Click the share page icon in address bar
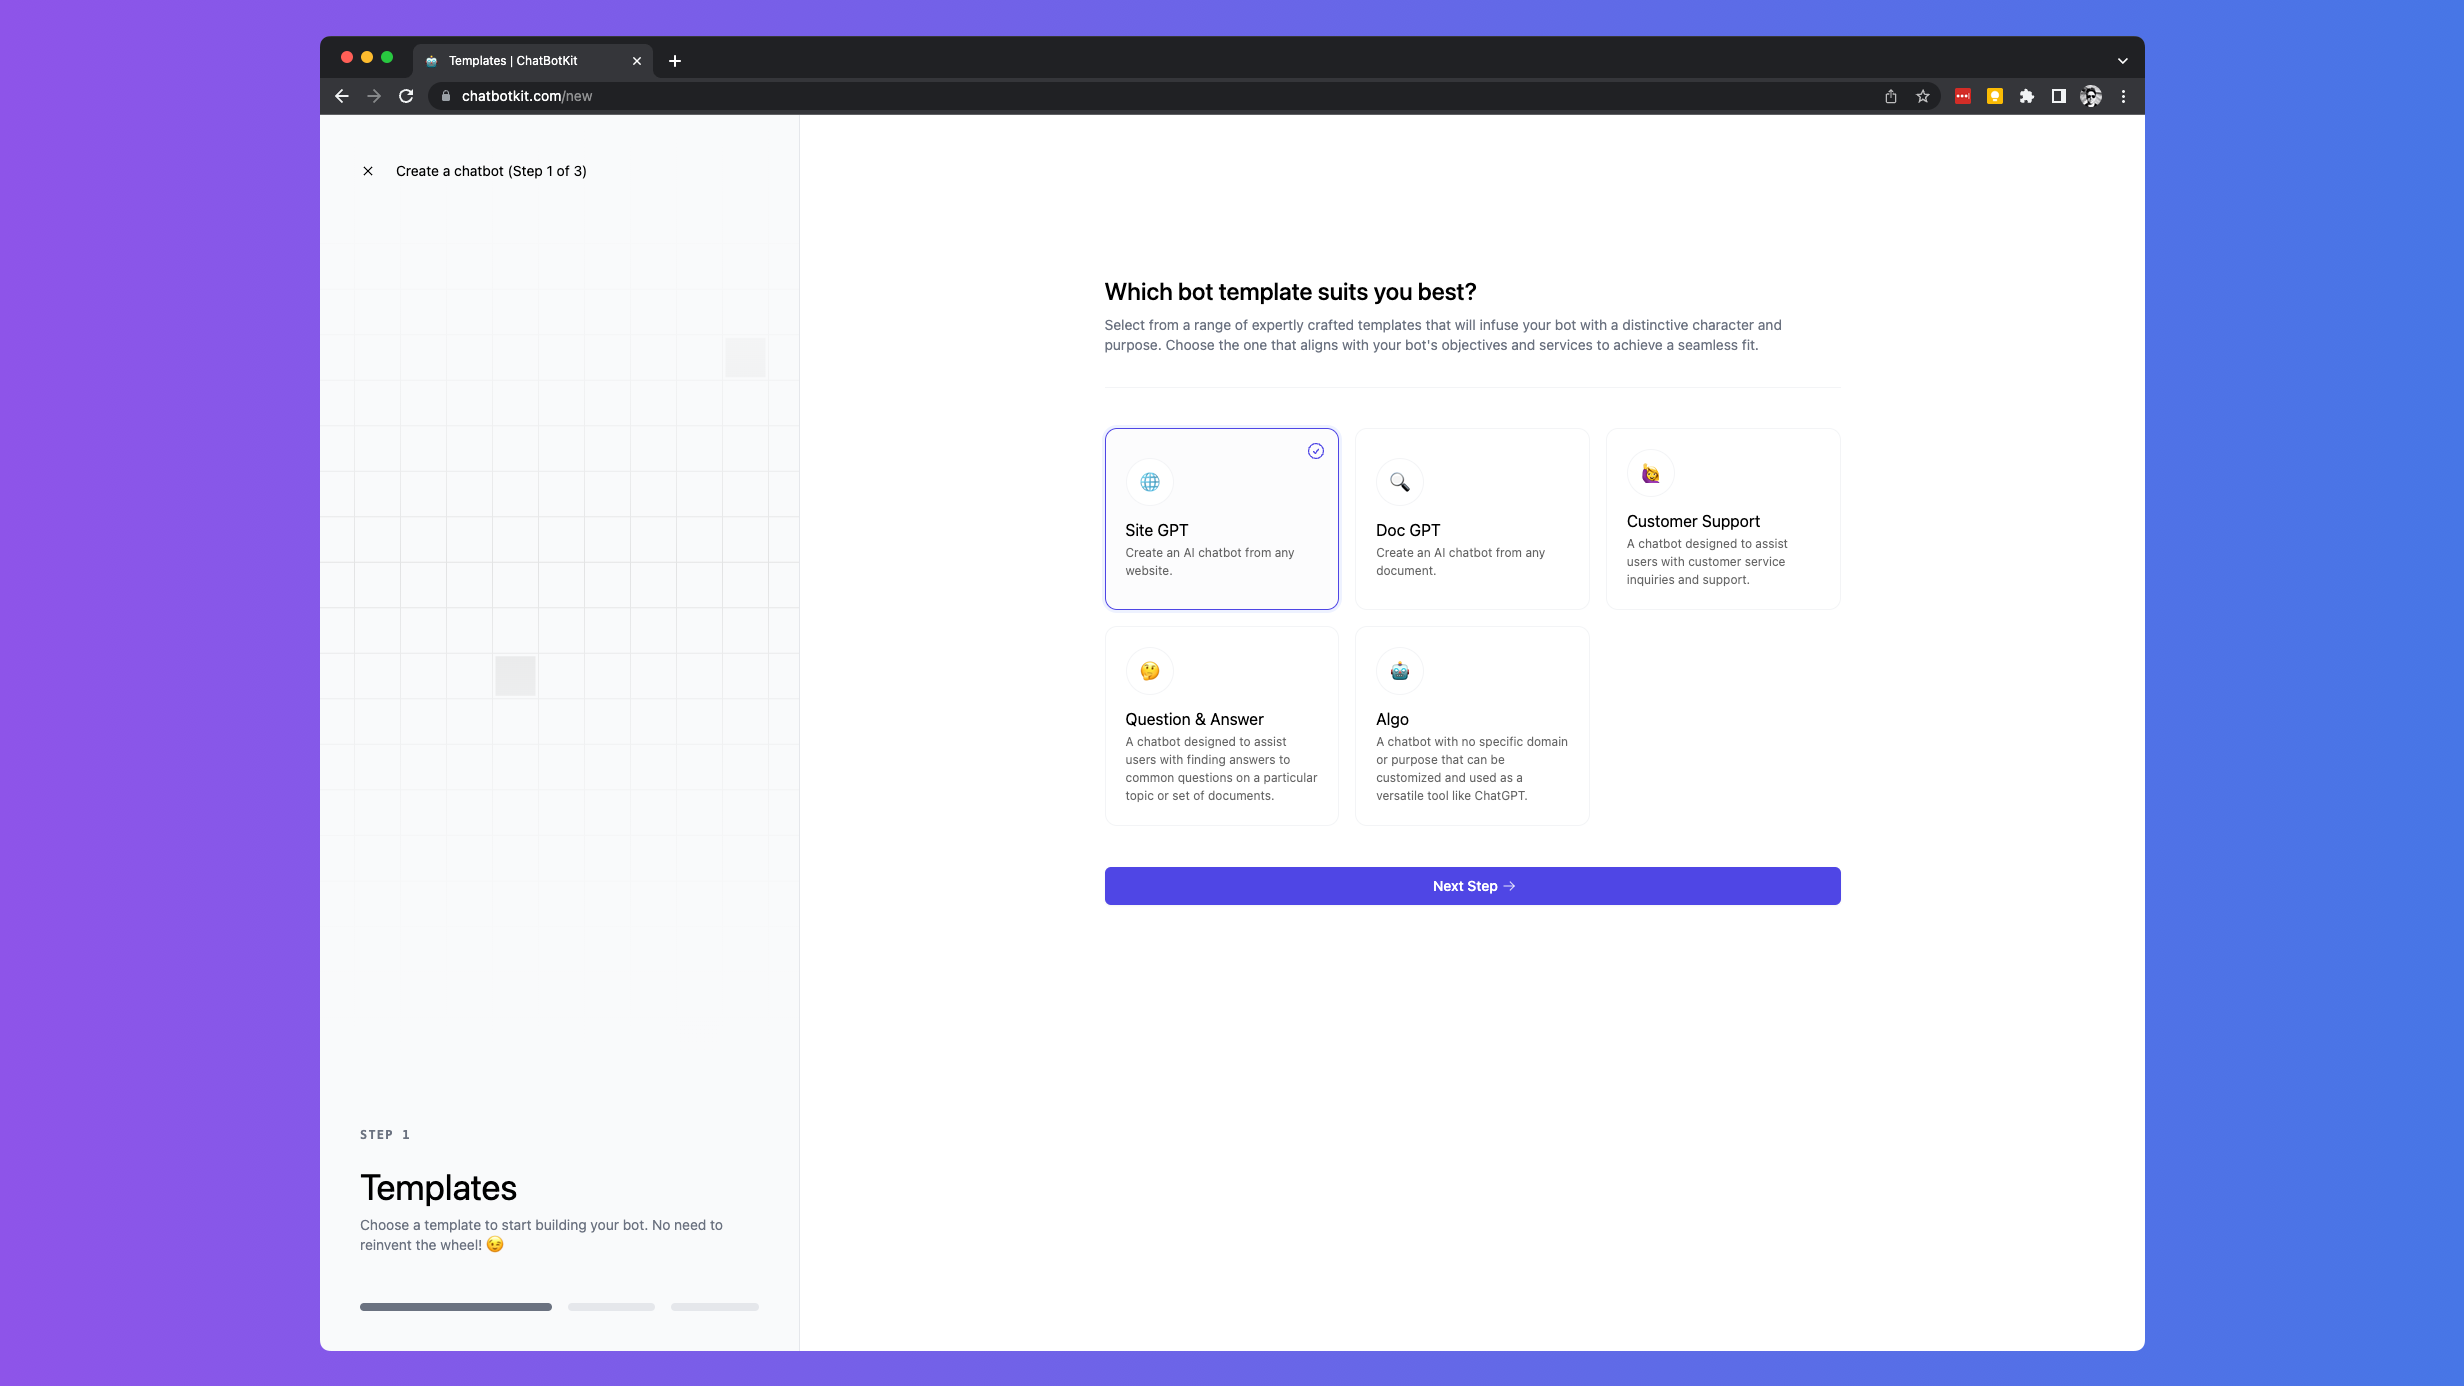 click(1890, 96)
